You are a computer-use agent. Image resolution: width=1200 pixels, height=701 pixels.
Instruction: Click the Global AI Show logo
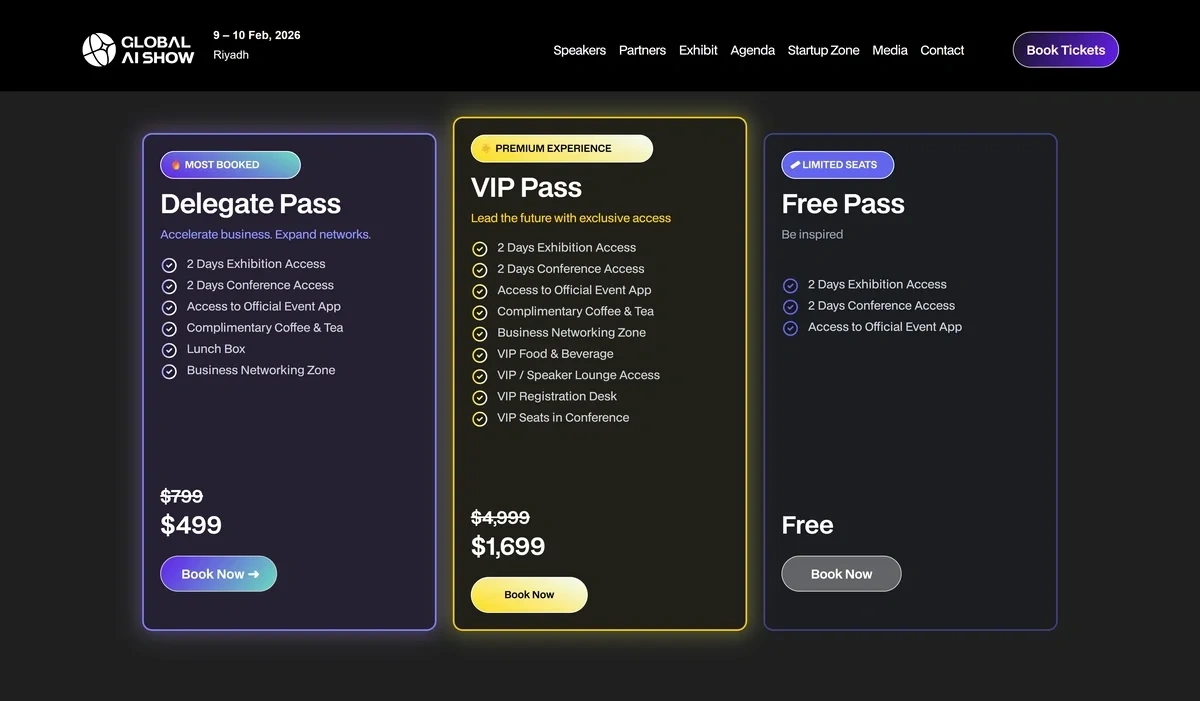137,47
